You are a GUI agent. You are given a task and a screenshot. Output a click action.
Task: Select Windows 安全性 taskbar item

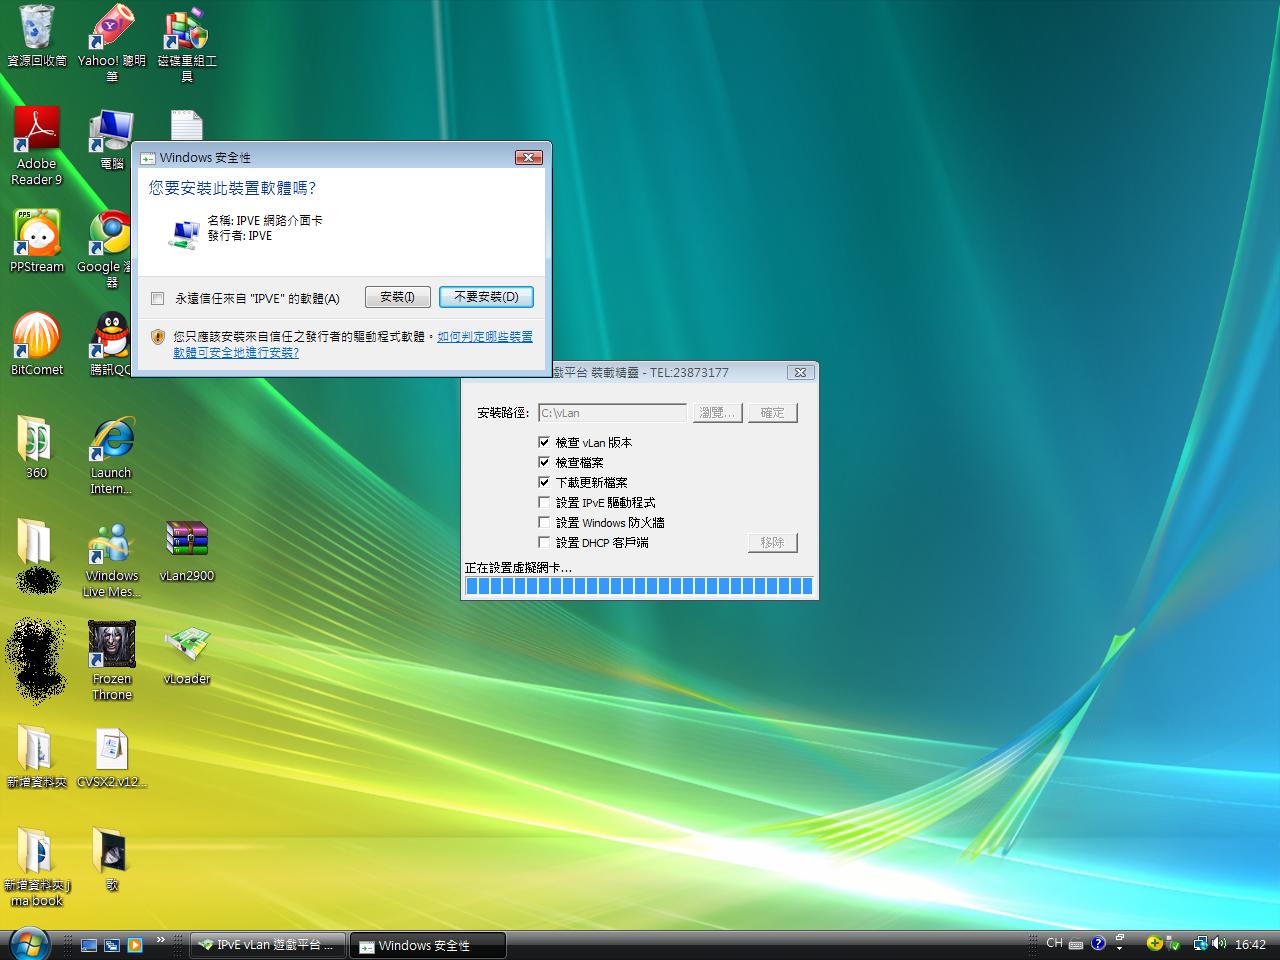[x=427, y=945]
